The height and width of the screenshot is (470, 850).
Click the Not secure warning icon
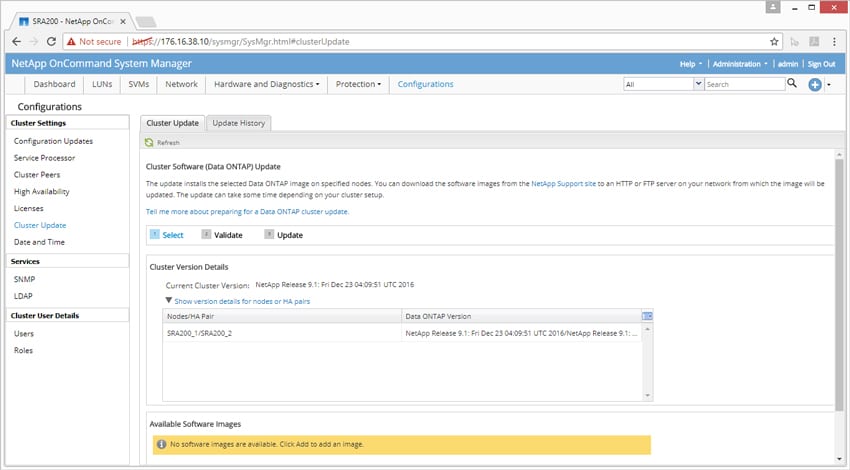(x=71, y=42)
